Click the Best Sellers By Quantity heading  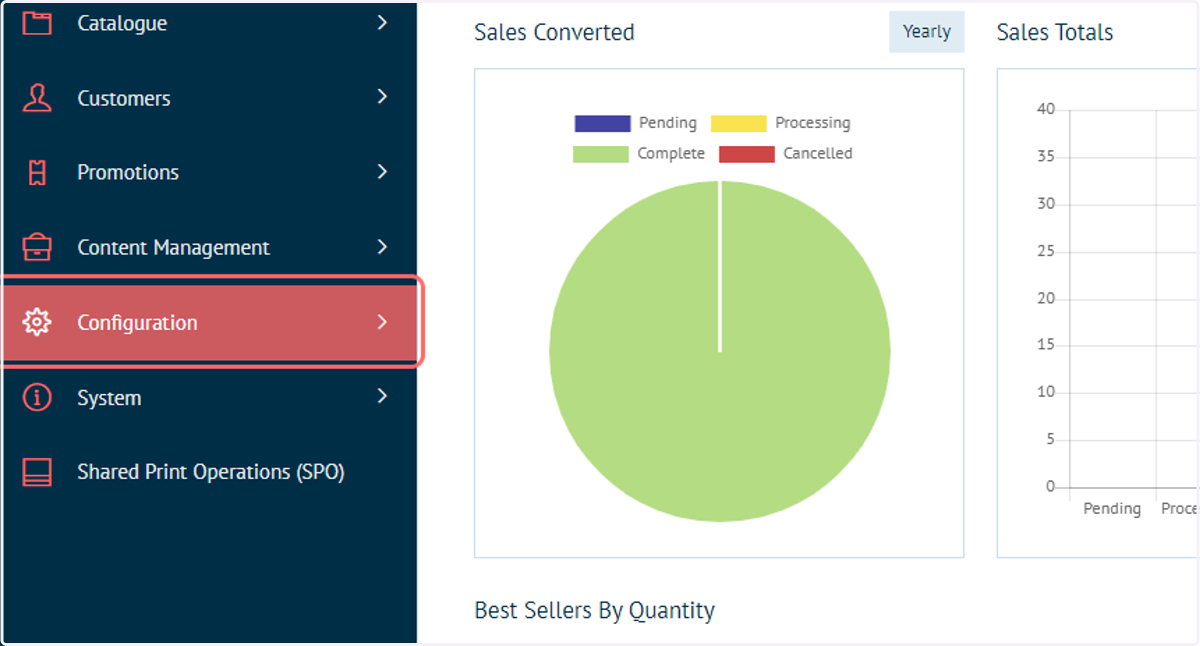coord(594,610)
